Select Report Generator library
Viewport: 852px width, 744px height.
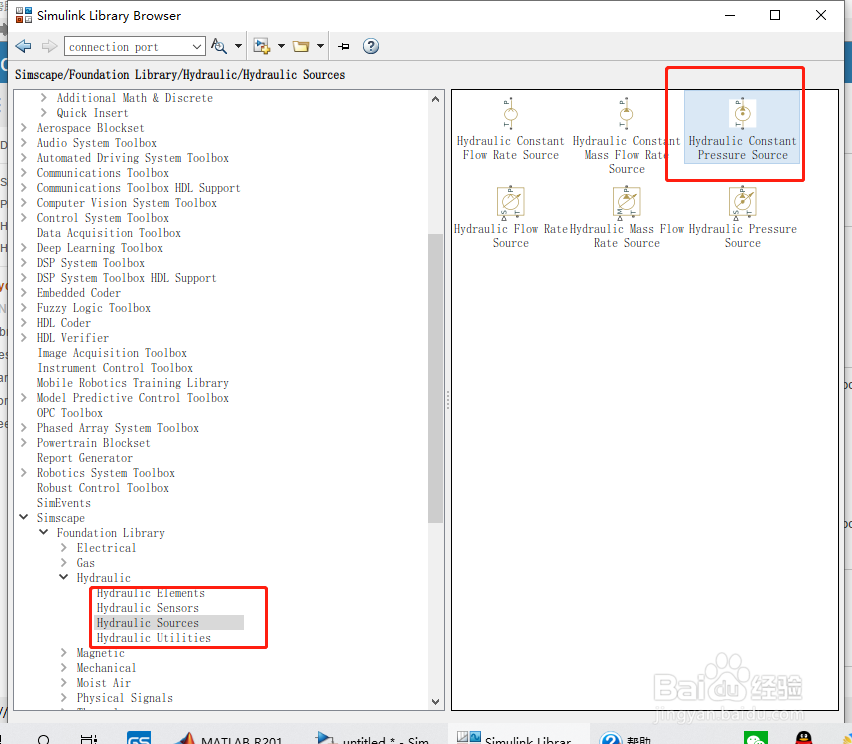pyautogui.click(x=85, y=458)
